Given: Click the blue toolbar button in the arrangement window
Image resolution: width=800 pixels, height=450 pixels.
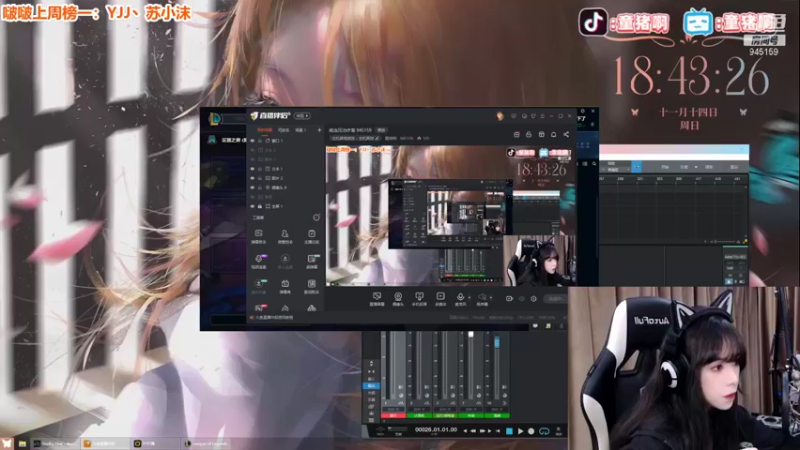Looking at the screenshot, I should pyautogui.click(x=636, y=166).
